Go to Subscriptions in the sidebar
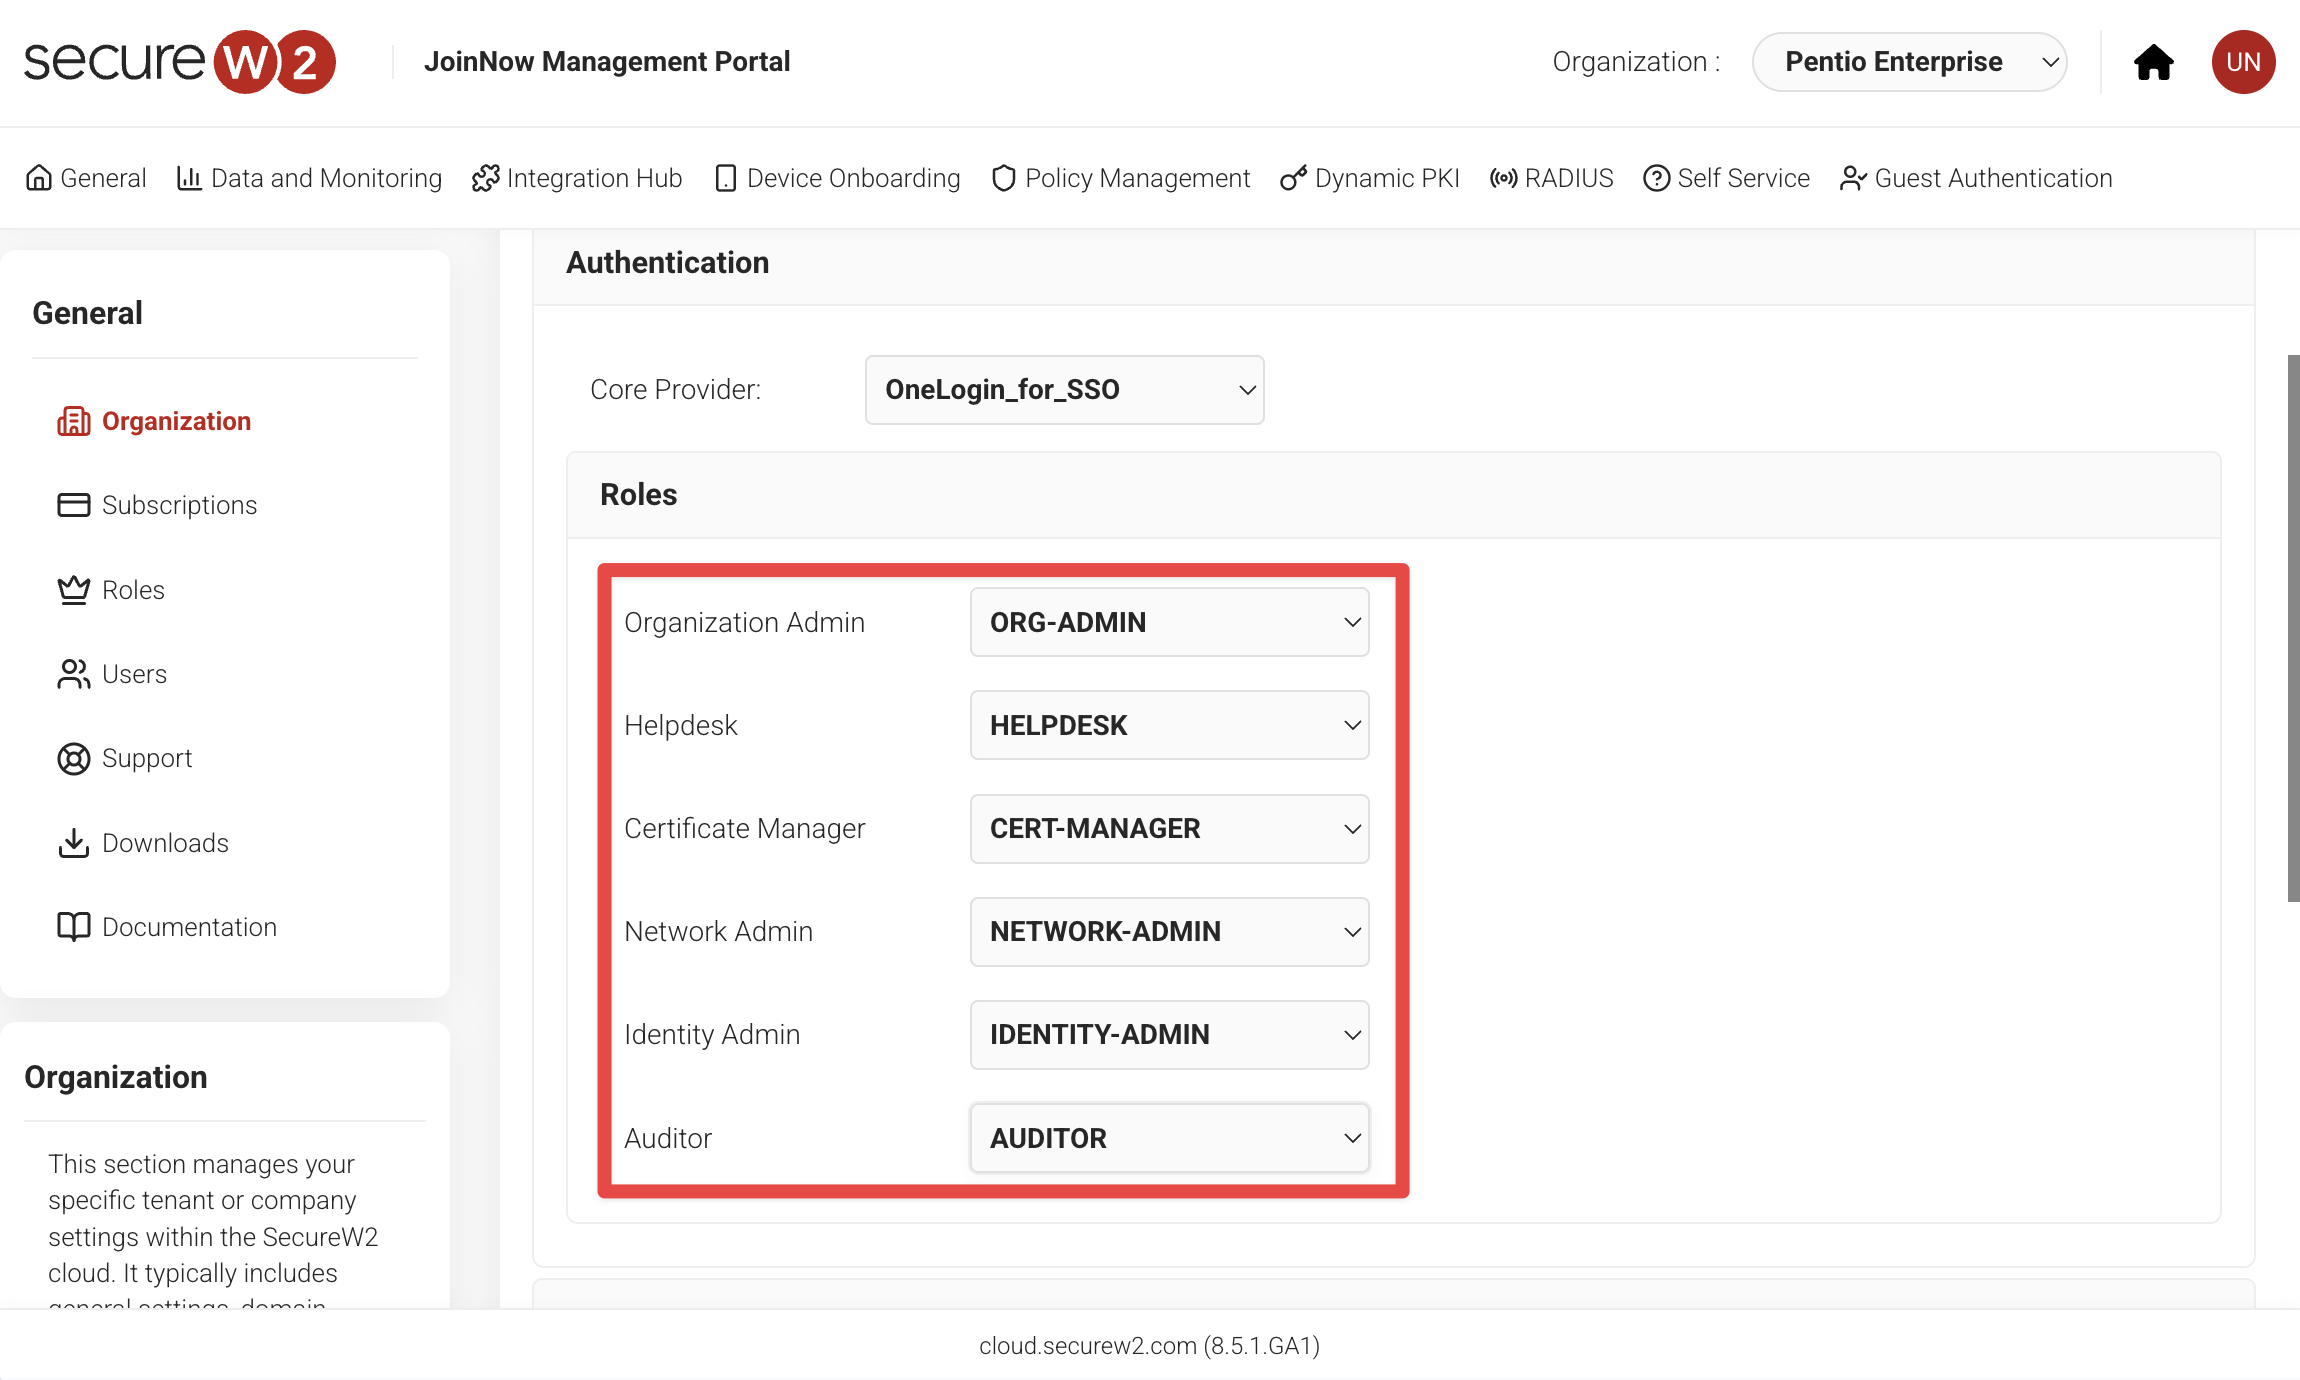The width and height of the screenshot is (2300, 1380). [157, 505]
